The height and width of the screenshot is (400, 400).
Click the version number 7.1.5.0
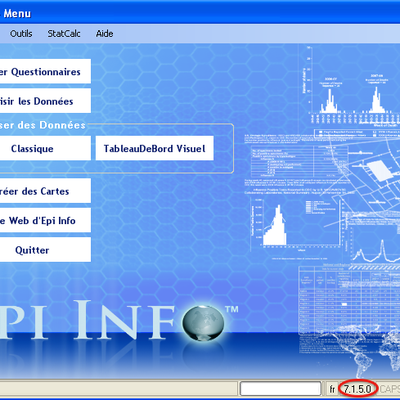(357, 389)
